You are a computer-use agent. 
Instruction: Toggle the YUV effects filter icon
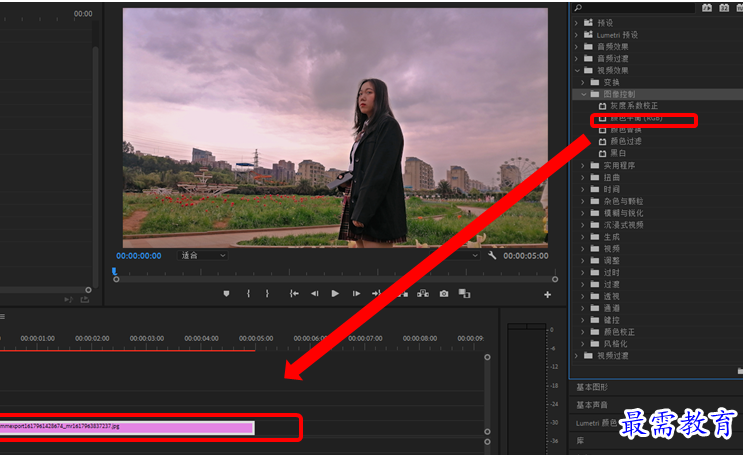(740, 8)
